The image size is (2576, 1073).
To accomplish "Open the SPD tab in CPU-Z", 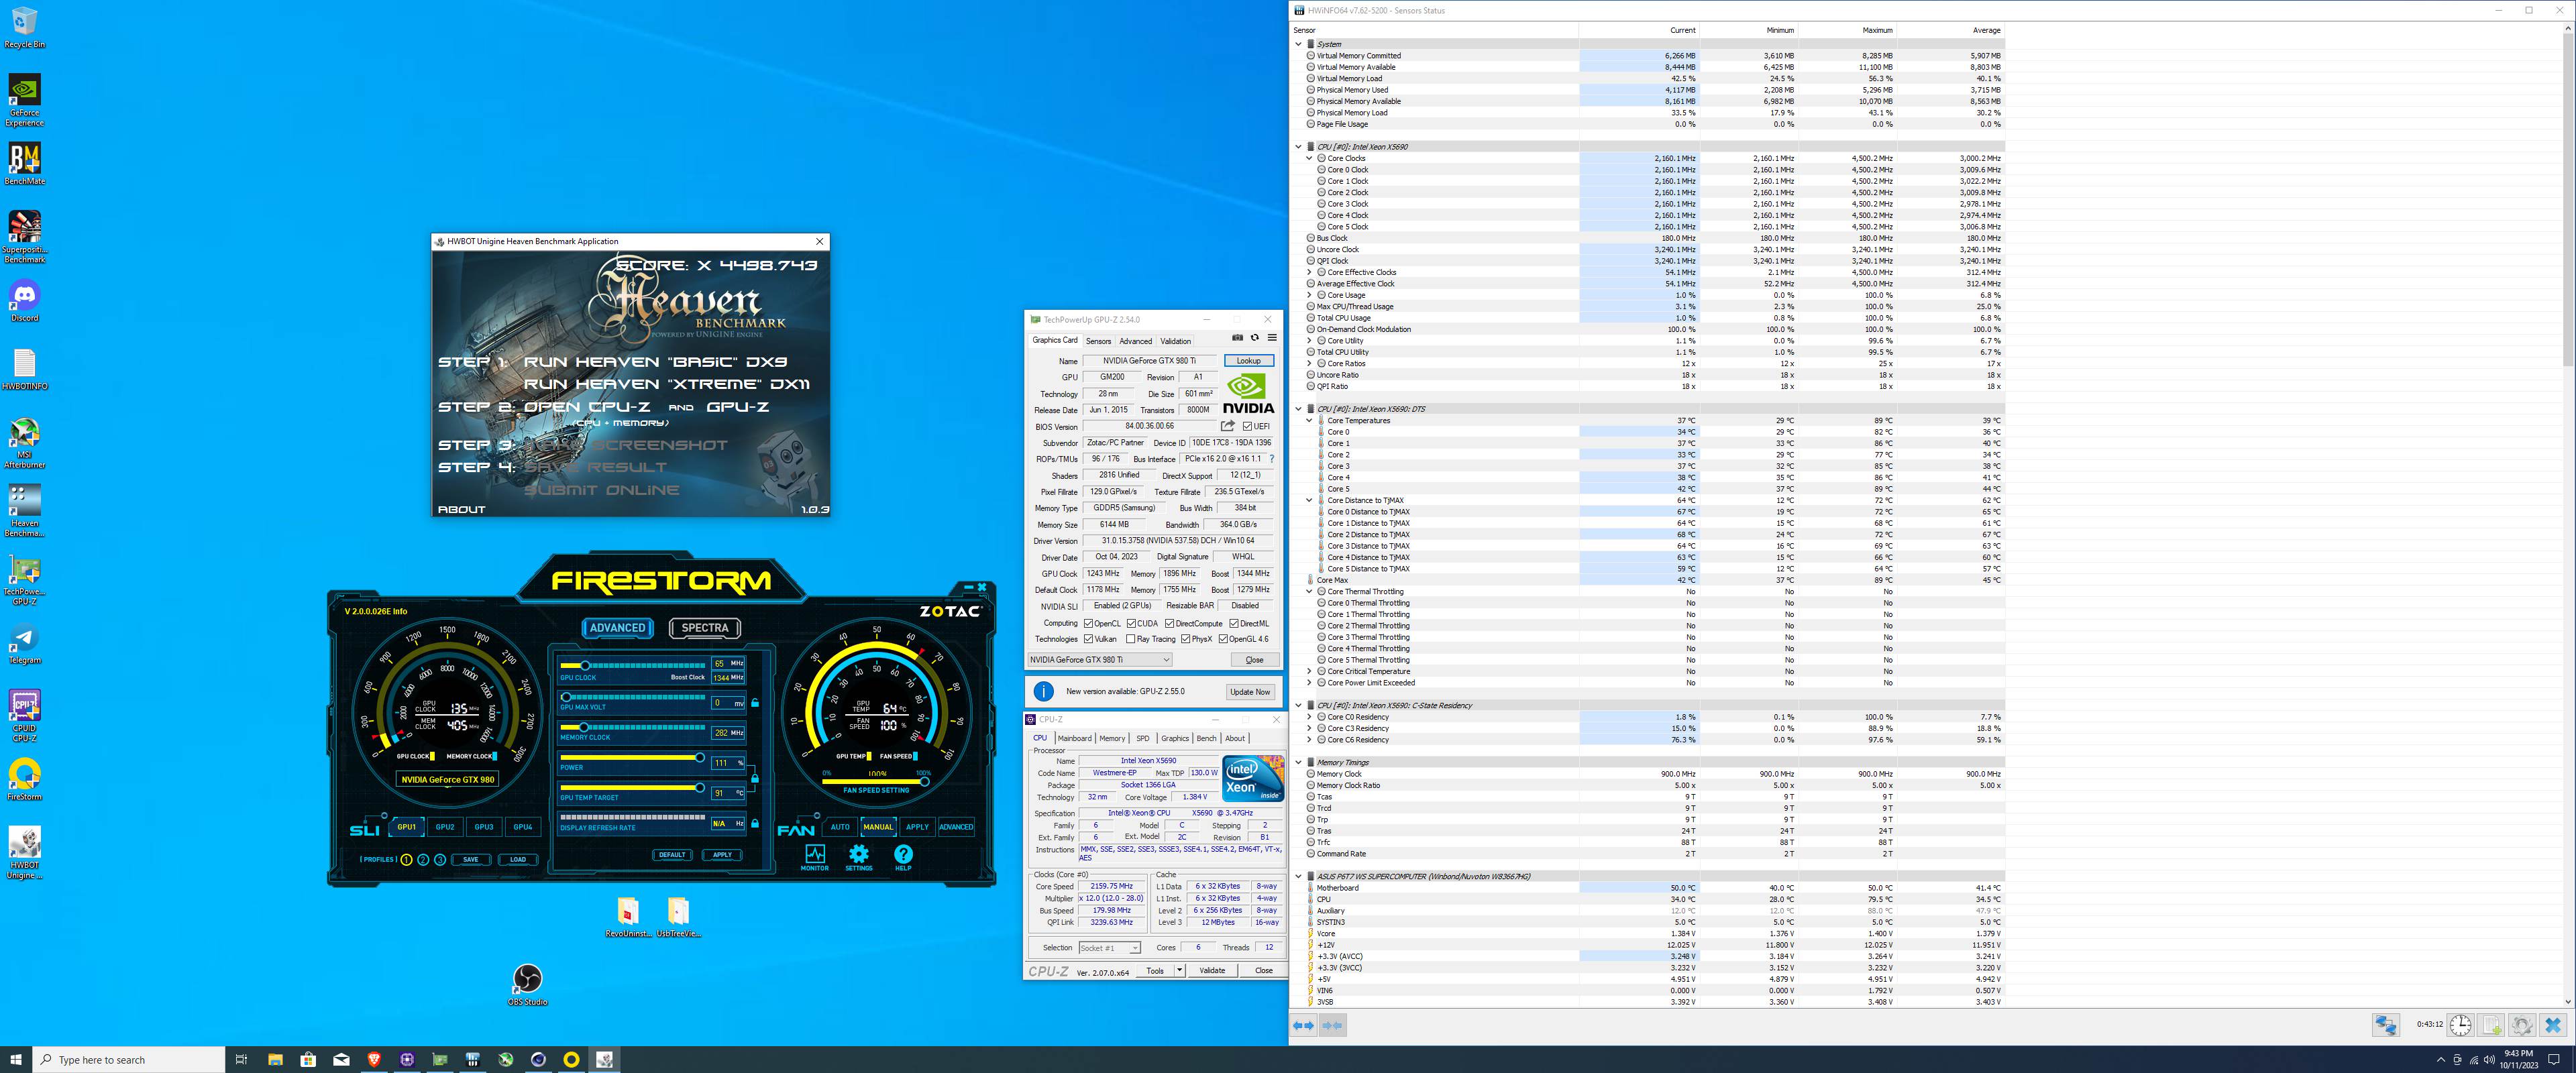I will point(1142,738).
